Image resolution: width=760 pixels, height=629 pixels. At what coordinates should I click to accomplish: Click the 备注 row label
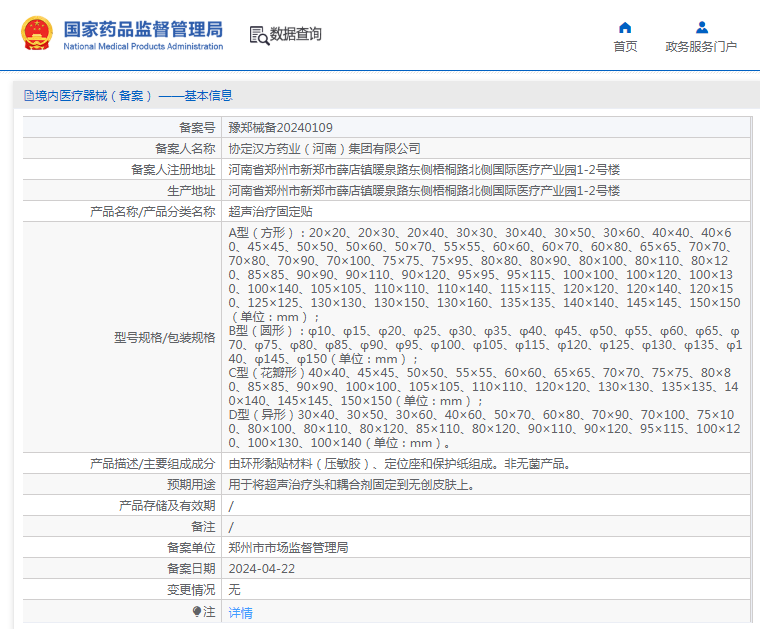pos(203,527)
